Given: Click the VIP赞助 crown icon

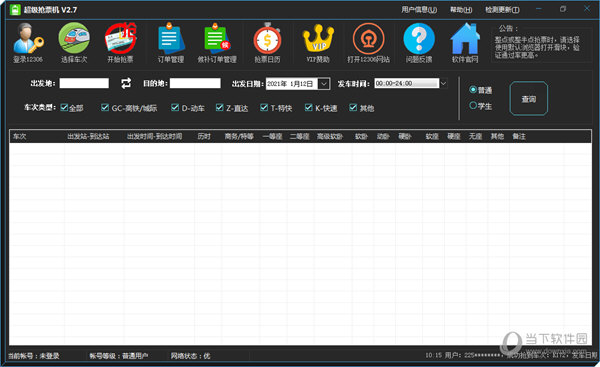Looking at the screenshot, I should coord(318,42).
